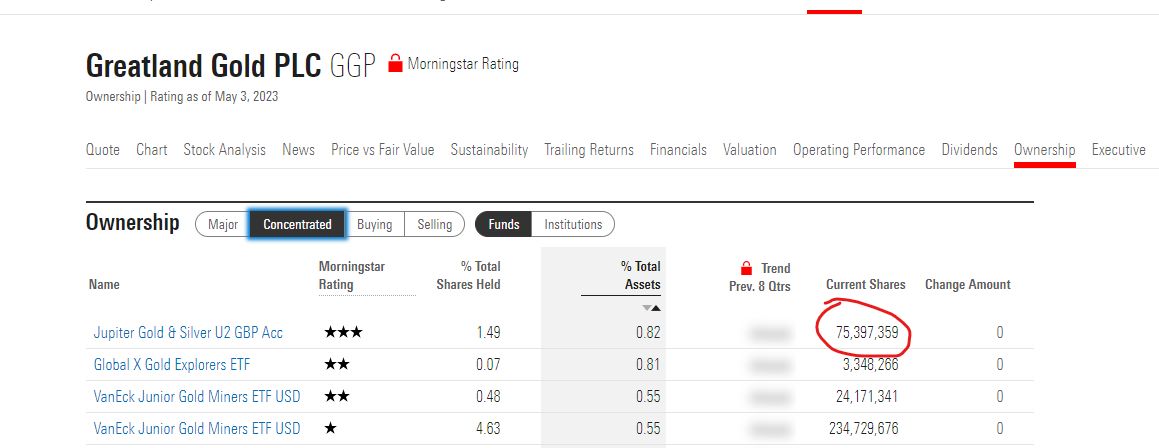Click the active Ownership tab
This screenshot has height=448, width=1159.
coord(1044,150)
